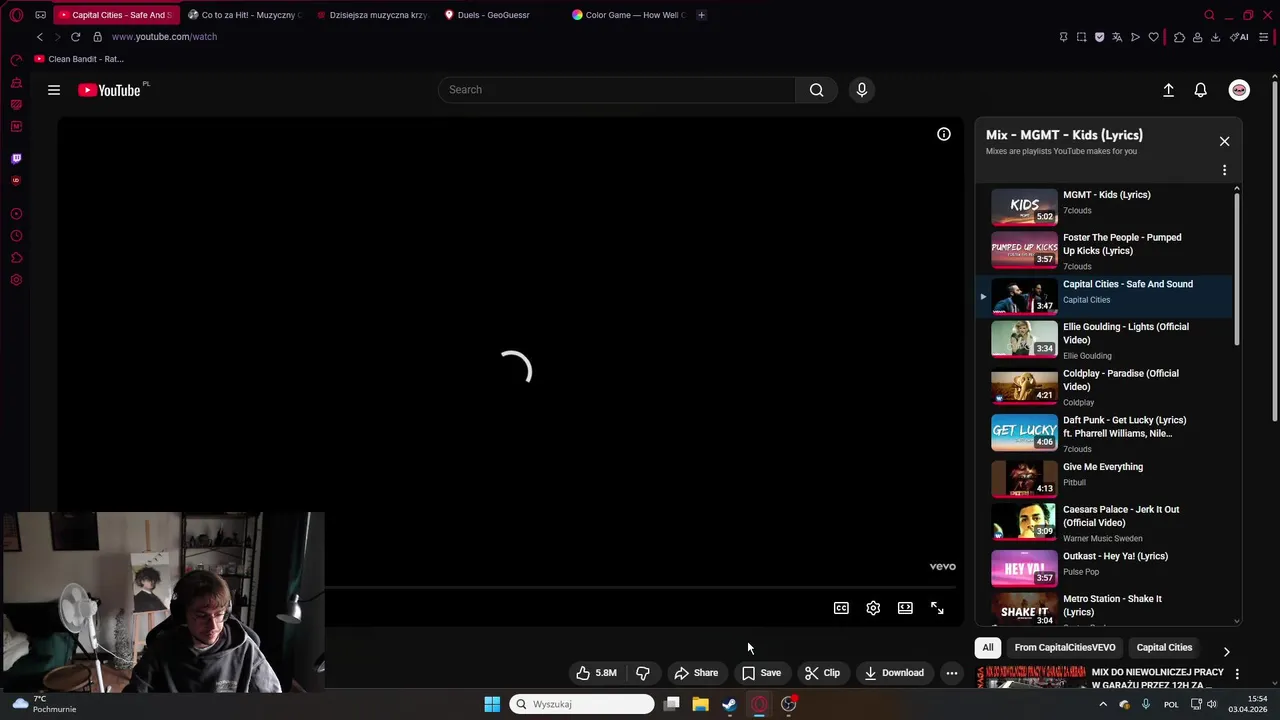Screen dimensions: 1280x720
Task: Open YouTube account avatar menu
Action: point(1239,90)
